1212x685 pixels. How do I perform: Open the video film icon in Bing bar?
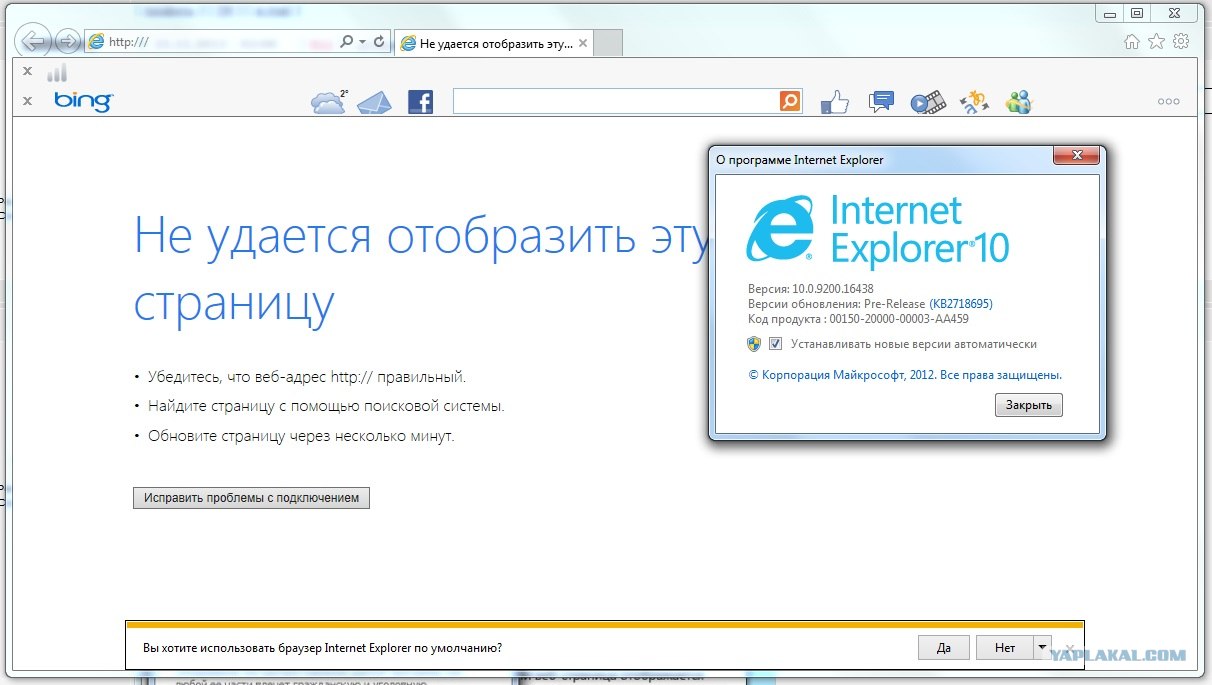click(927, 102)
